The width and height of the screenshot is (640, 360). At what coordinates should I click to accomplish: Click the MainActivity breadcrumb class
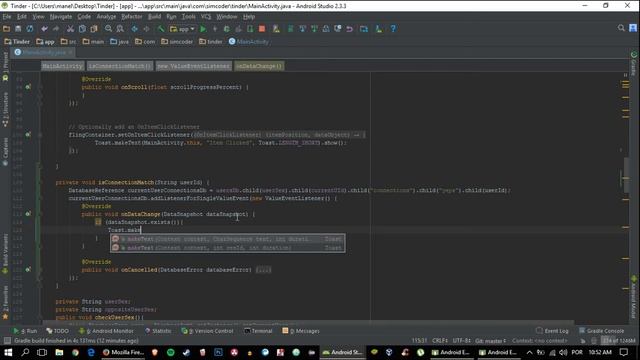[x=249, y=42]
